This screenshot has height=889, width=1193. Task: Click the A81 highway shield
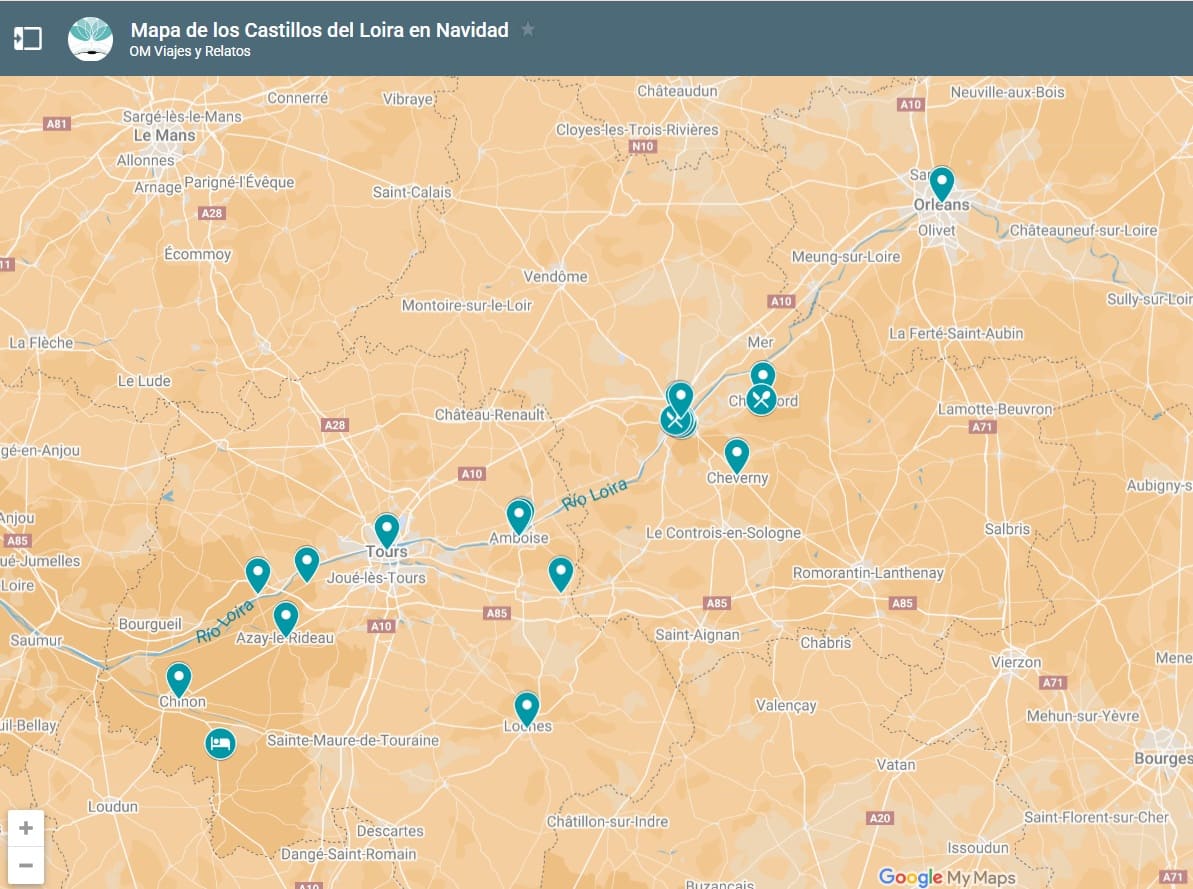[56, 123]
